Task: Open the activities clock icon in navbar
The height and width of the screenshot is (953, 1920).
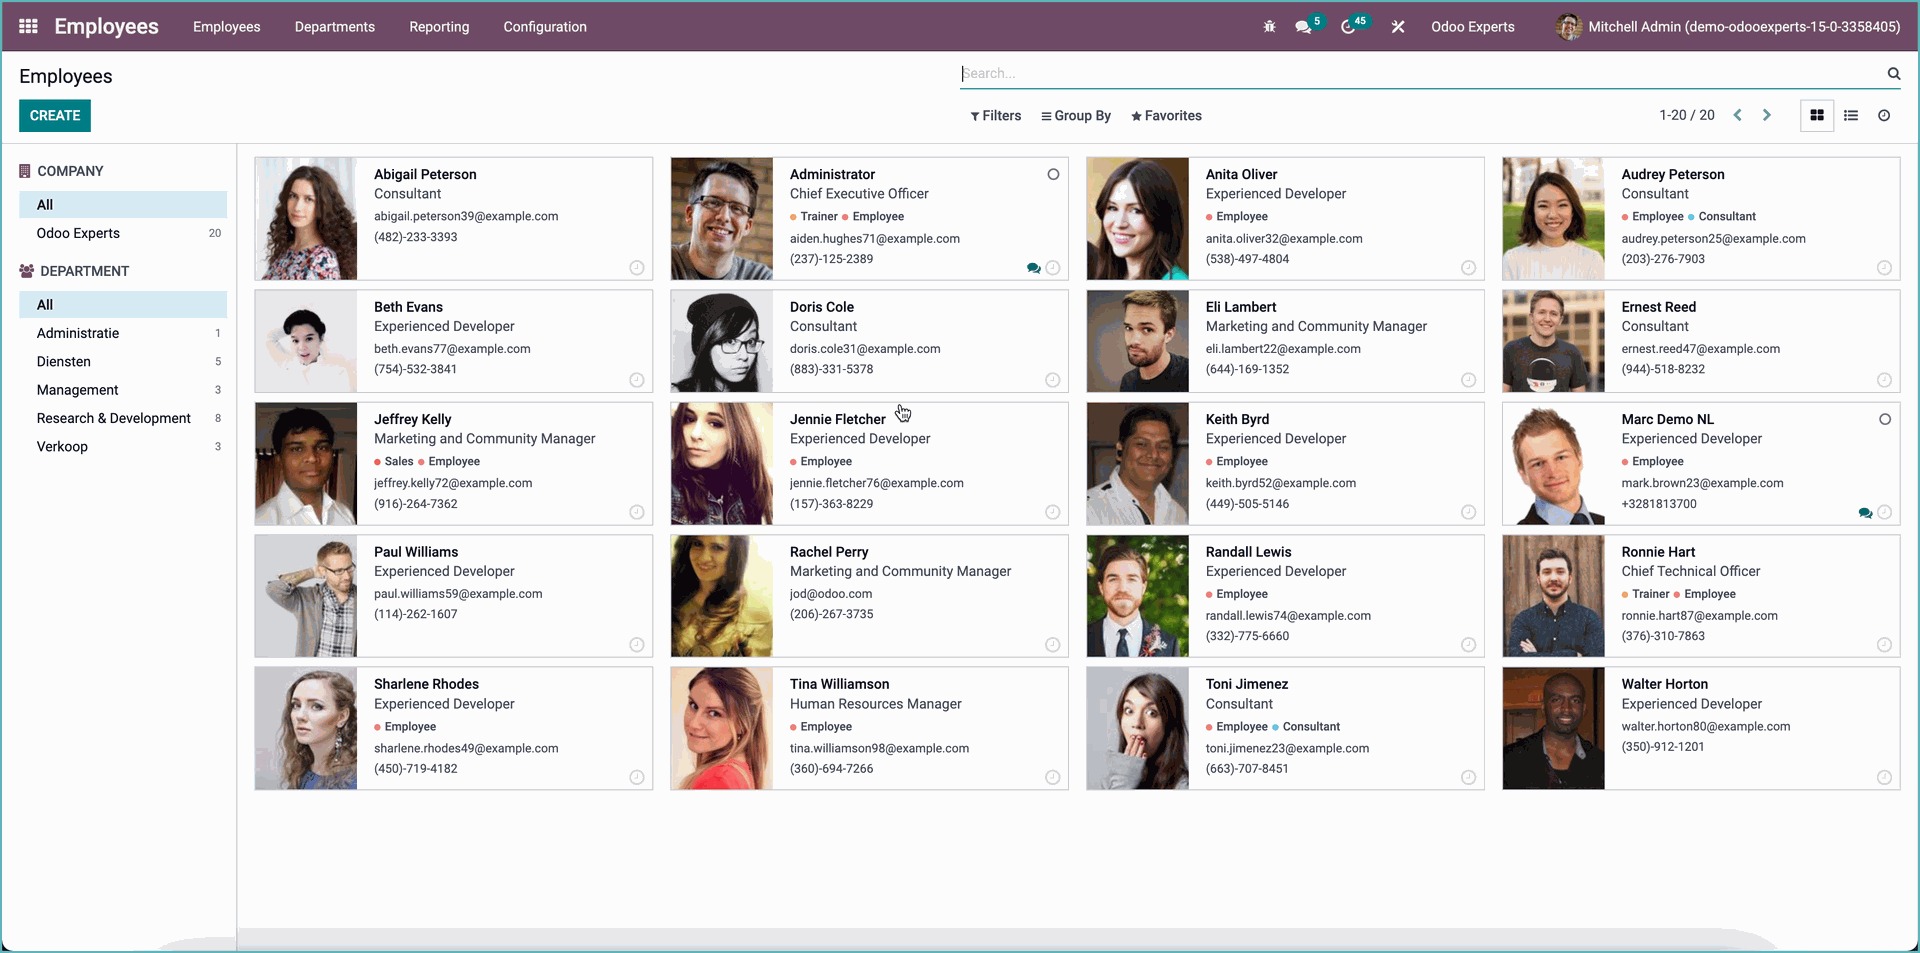Action: point(1349,27)
